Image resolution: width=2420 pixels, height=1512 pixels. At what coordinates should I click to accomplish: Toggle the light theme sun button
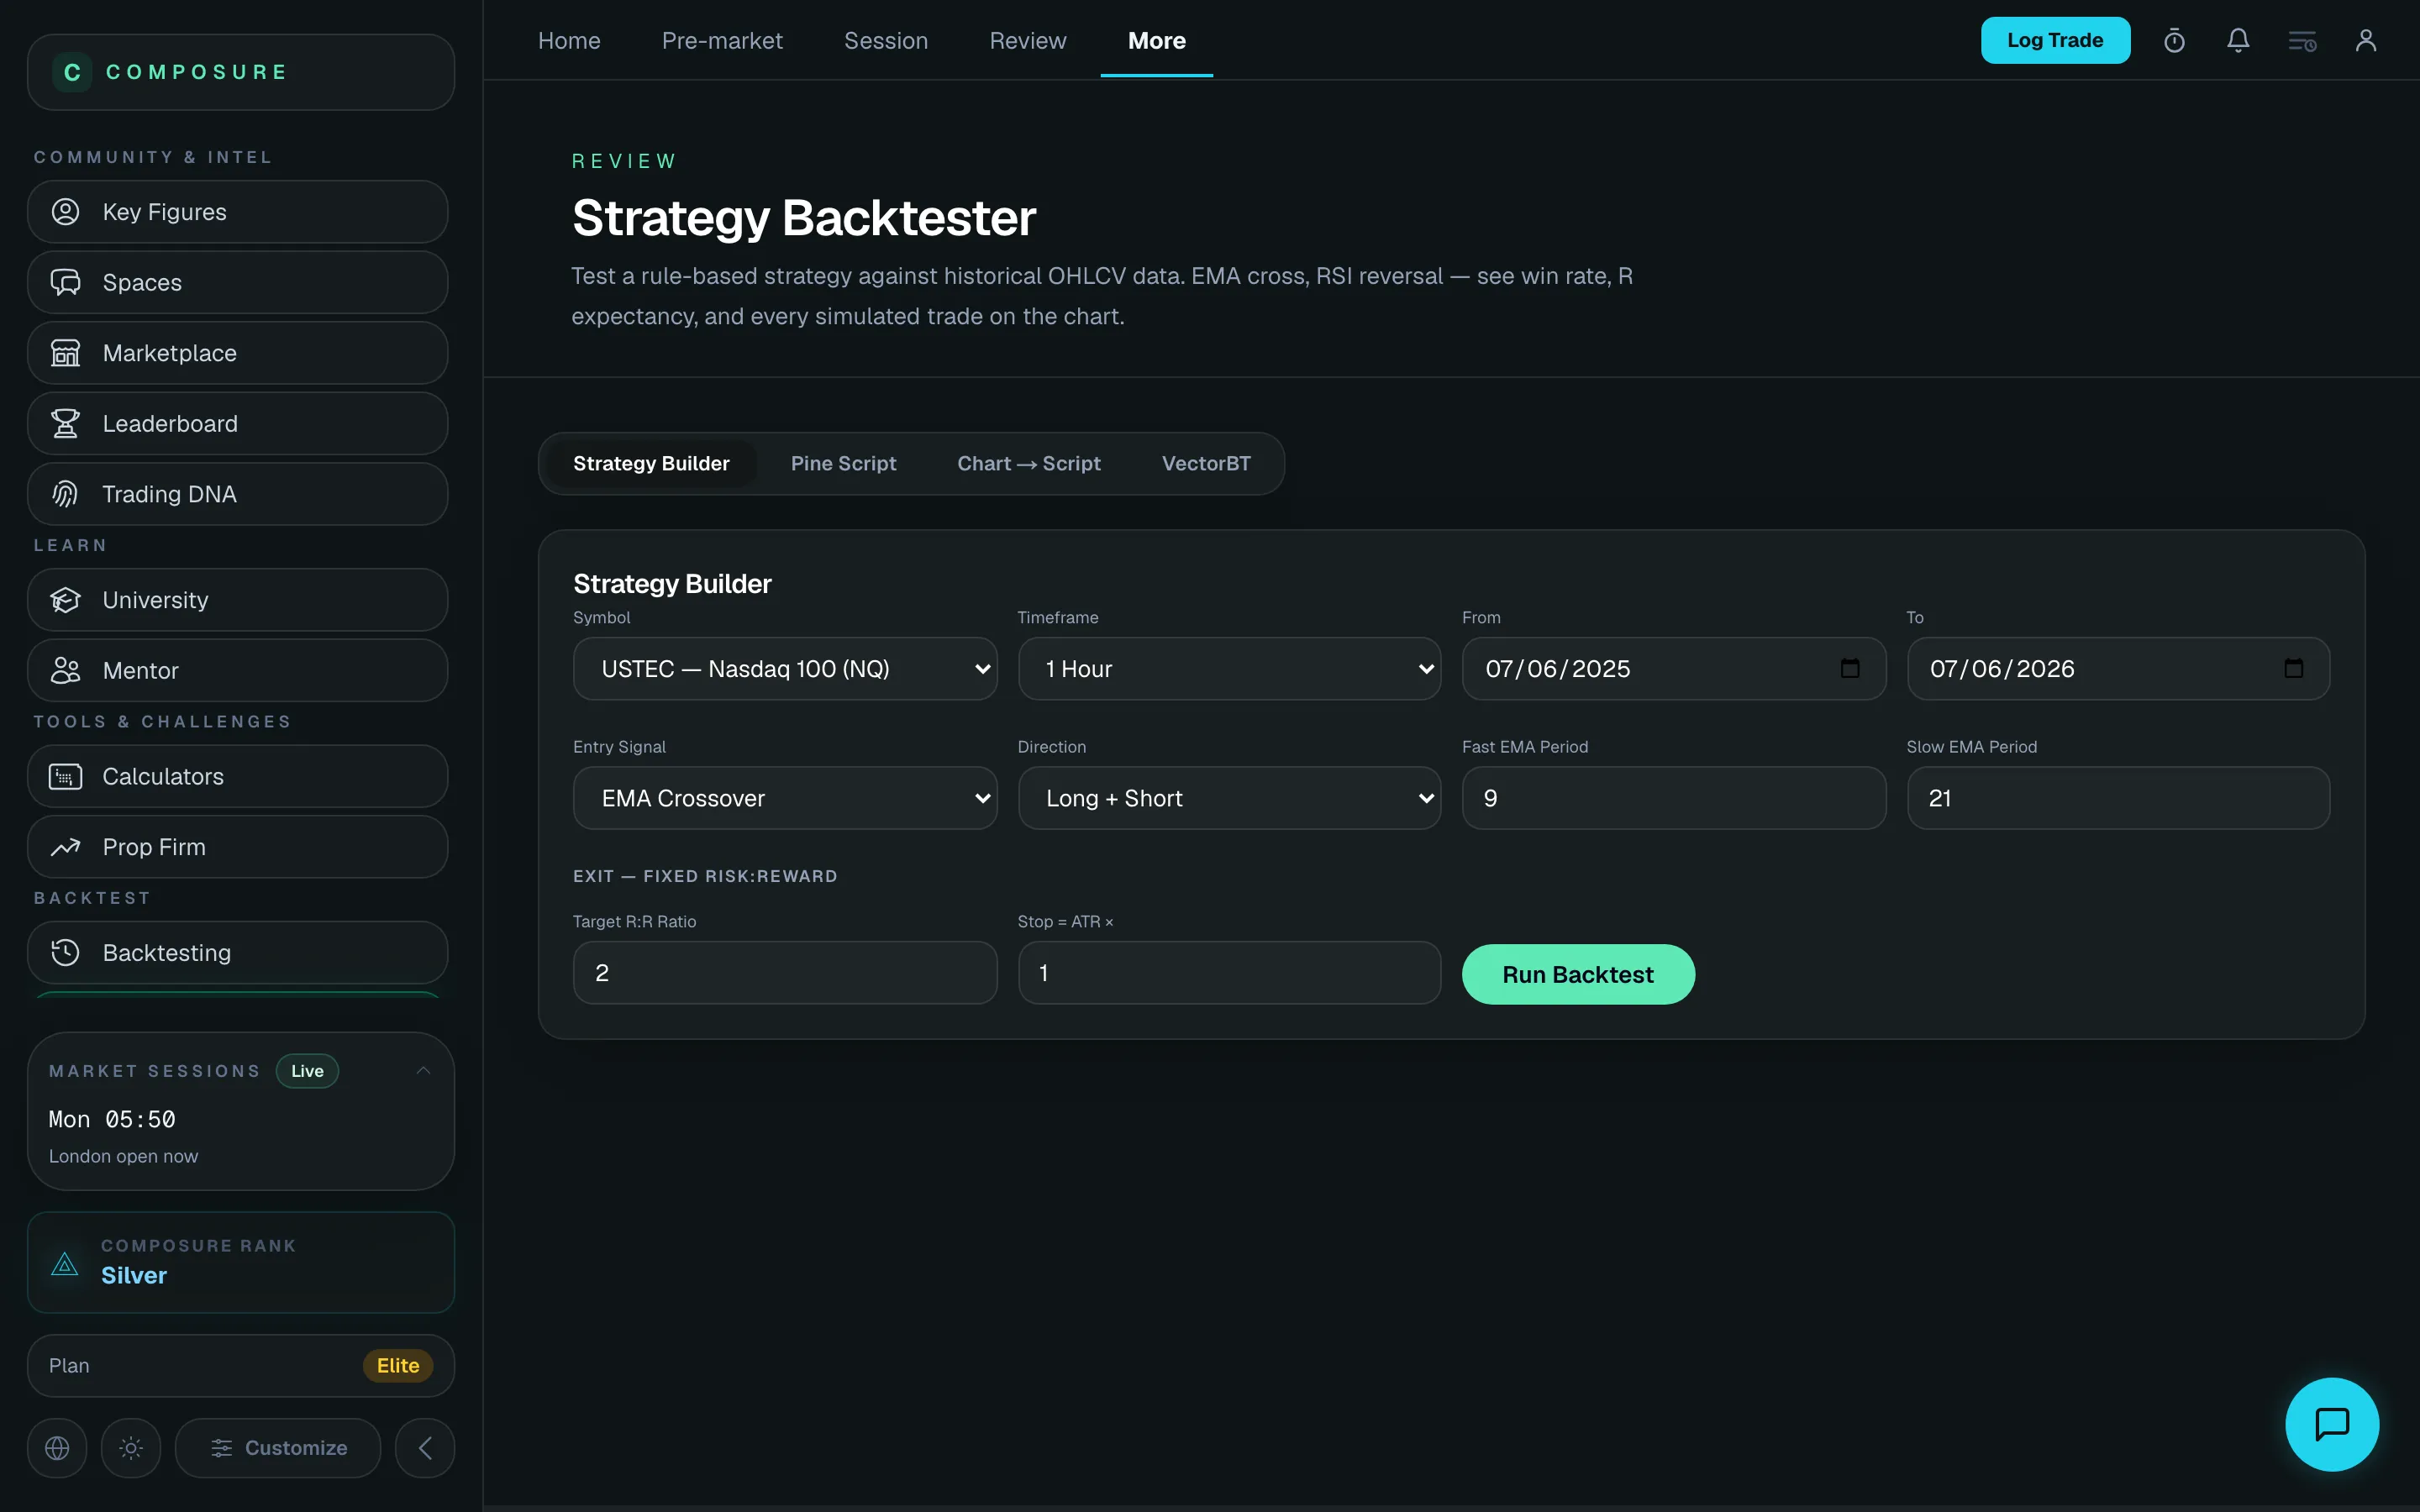(x=131, y=1447)
